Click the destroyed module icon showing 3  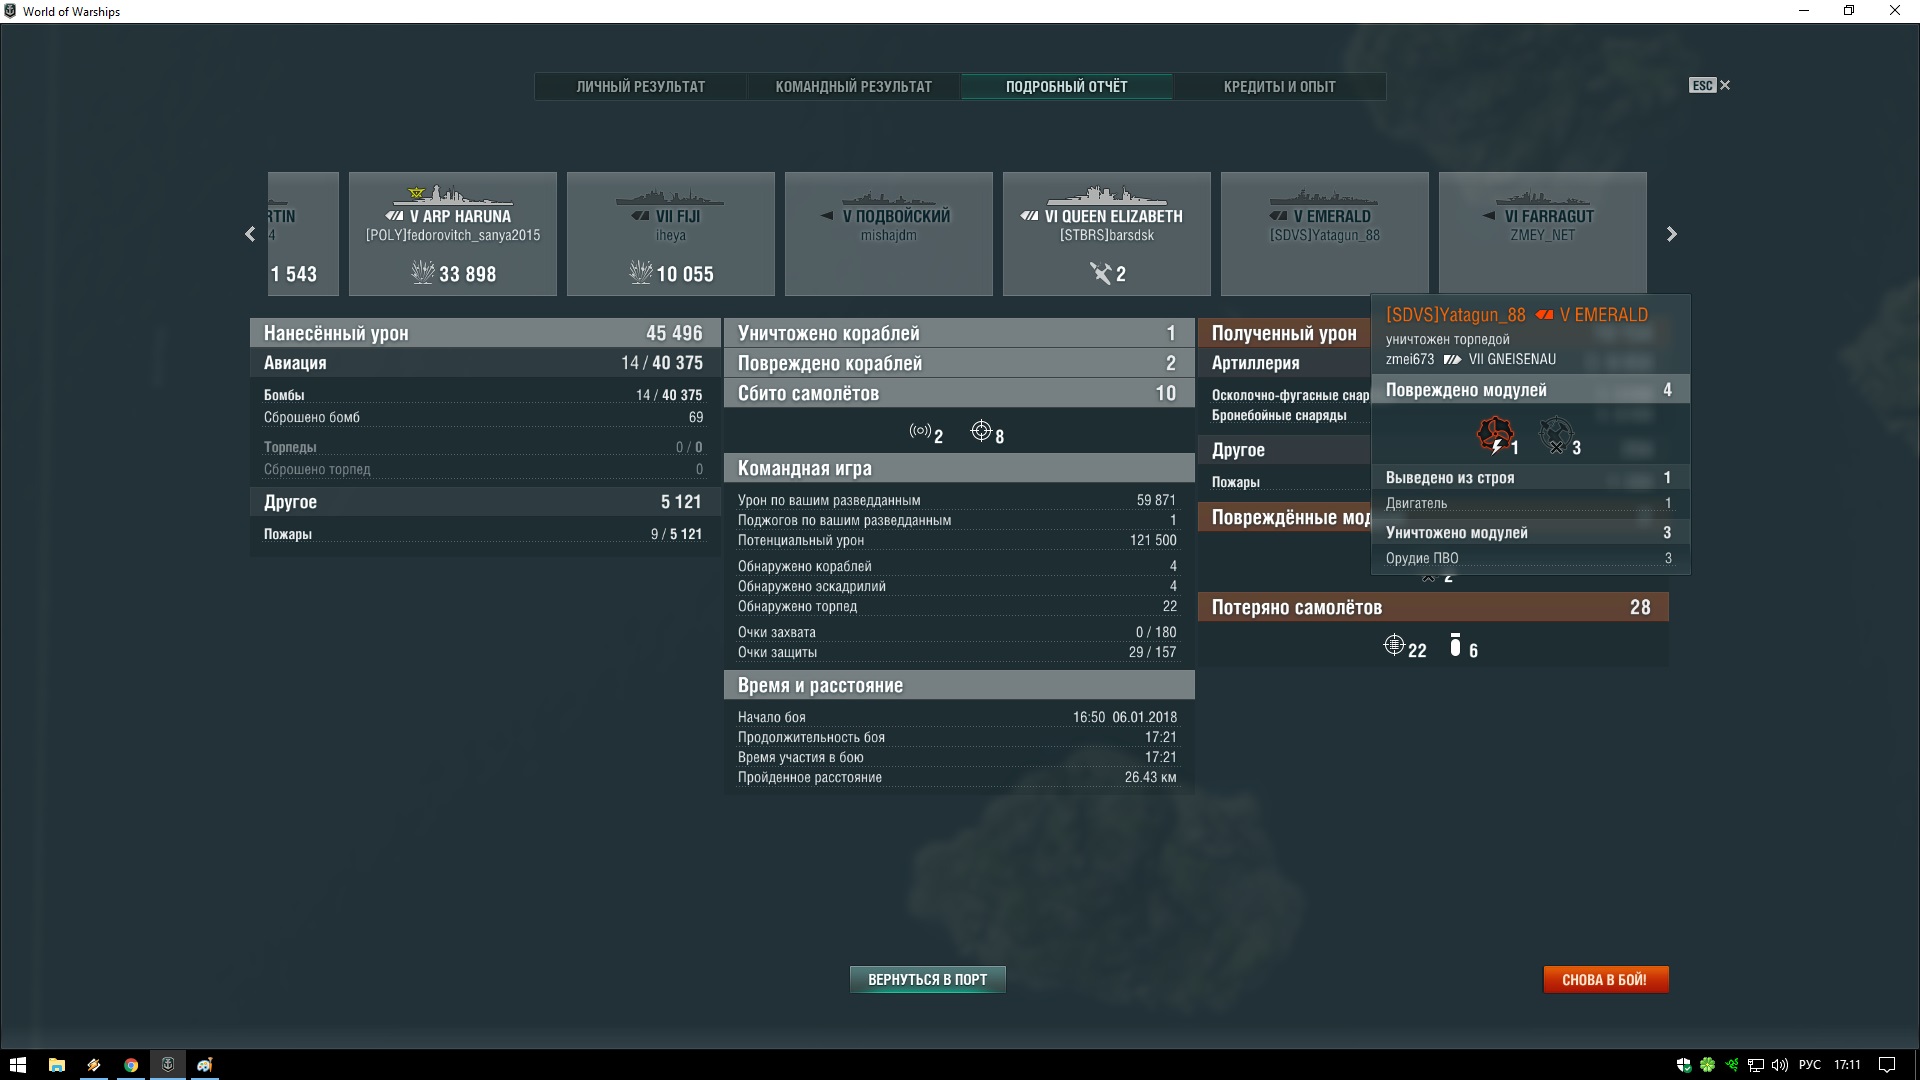[1555, 435]
